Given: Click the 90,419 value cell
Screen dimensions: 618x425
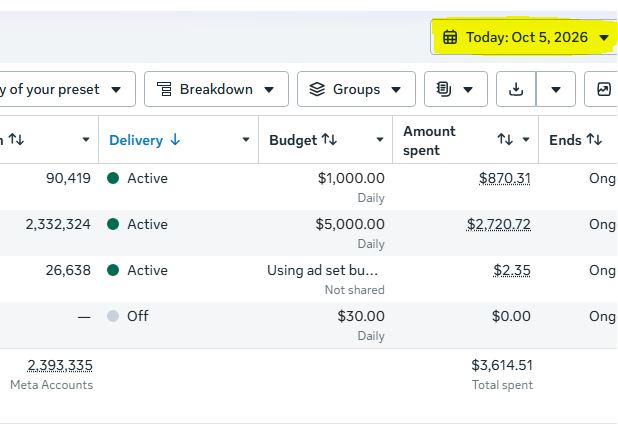Looking at the screenshot, I should tap(68, 178).
